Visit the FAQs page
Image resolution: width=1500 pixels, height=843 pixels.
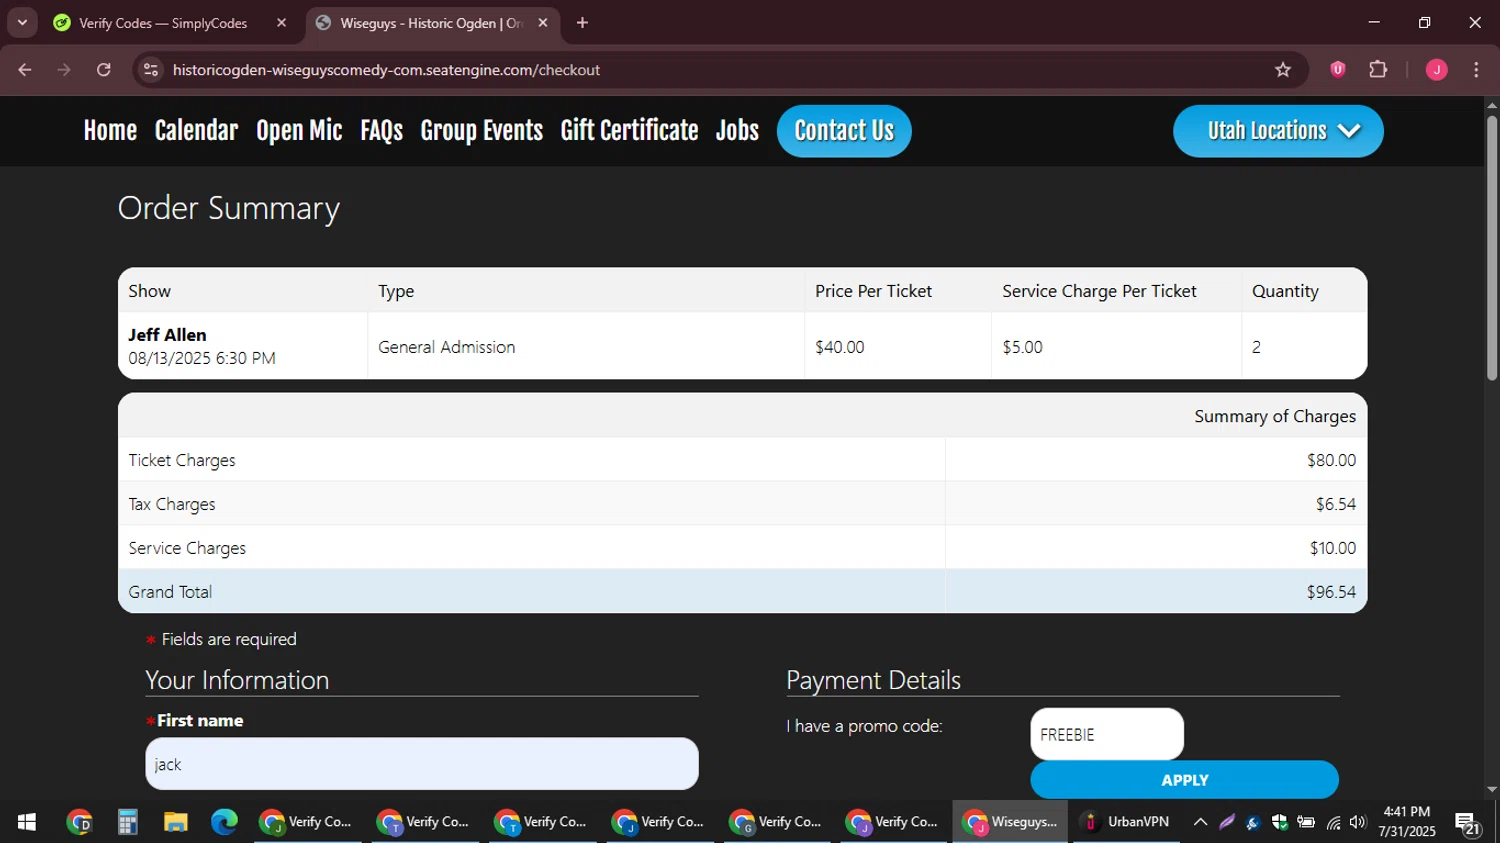381,131
